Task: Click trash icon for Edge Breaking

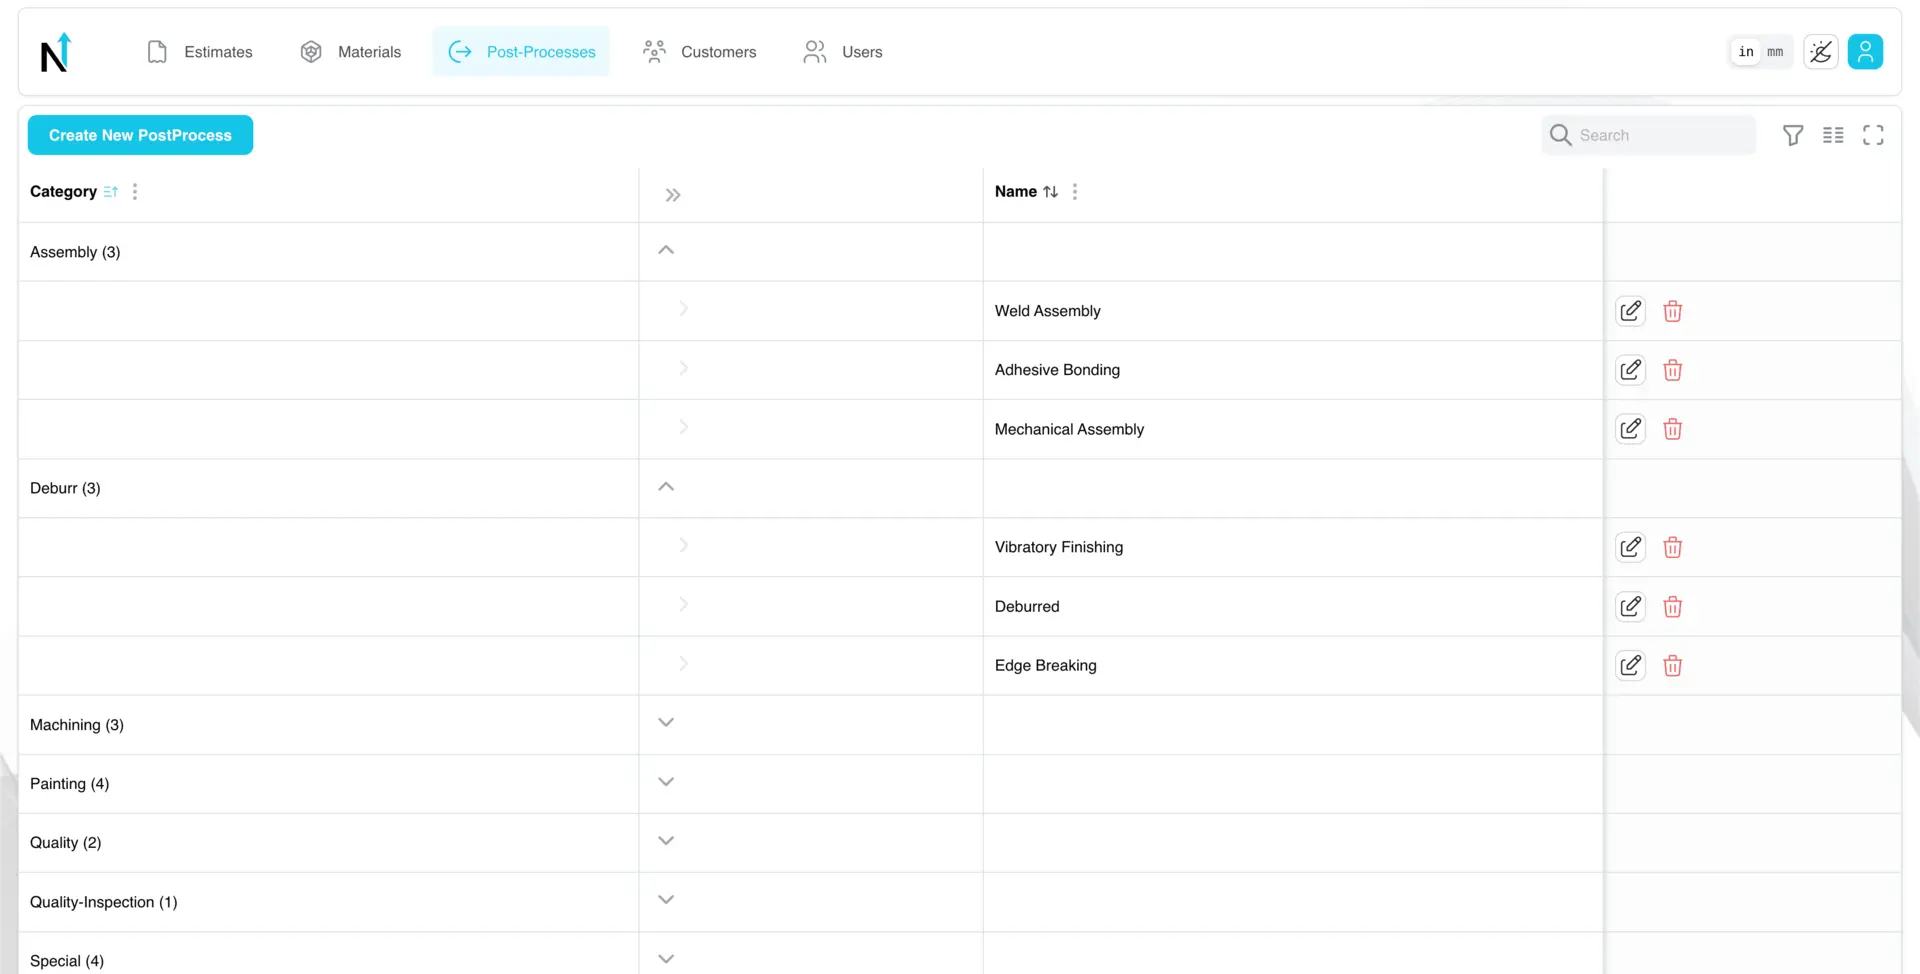Action: click(x=1672, y=666)
